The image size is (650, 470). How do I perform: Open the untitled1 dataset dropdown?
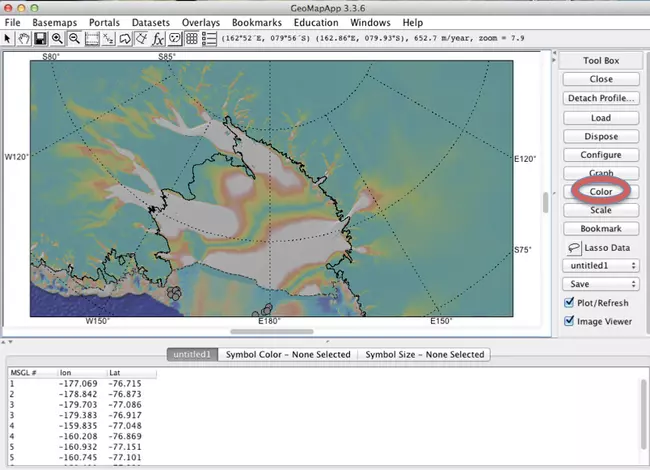(601, 266)
